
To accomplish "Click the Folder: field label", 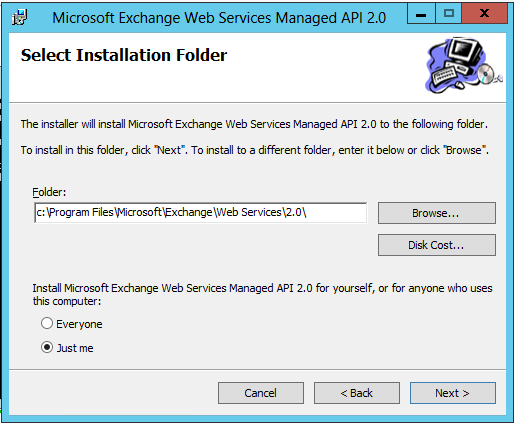I will pos(49,192).
